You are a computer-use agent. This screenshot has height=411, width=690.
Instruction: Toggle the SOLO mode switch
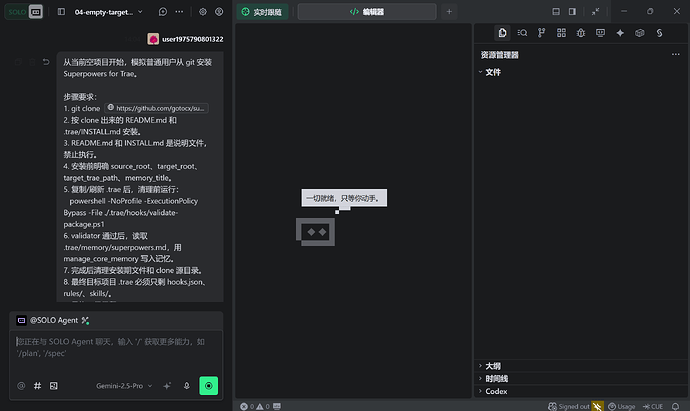point(24,12)
